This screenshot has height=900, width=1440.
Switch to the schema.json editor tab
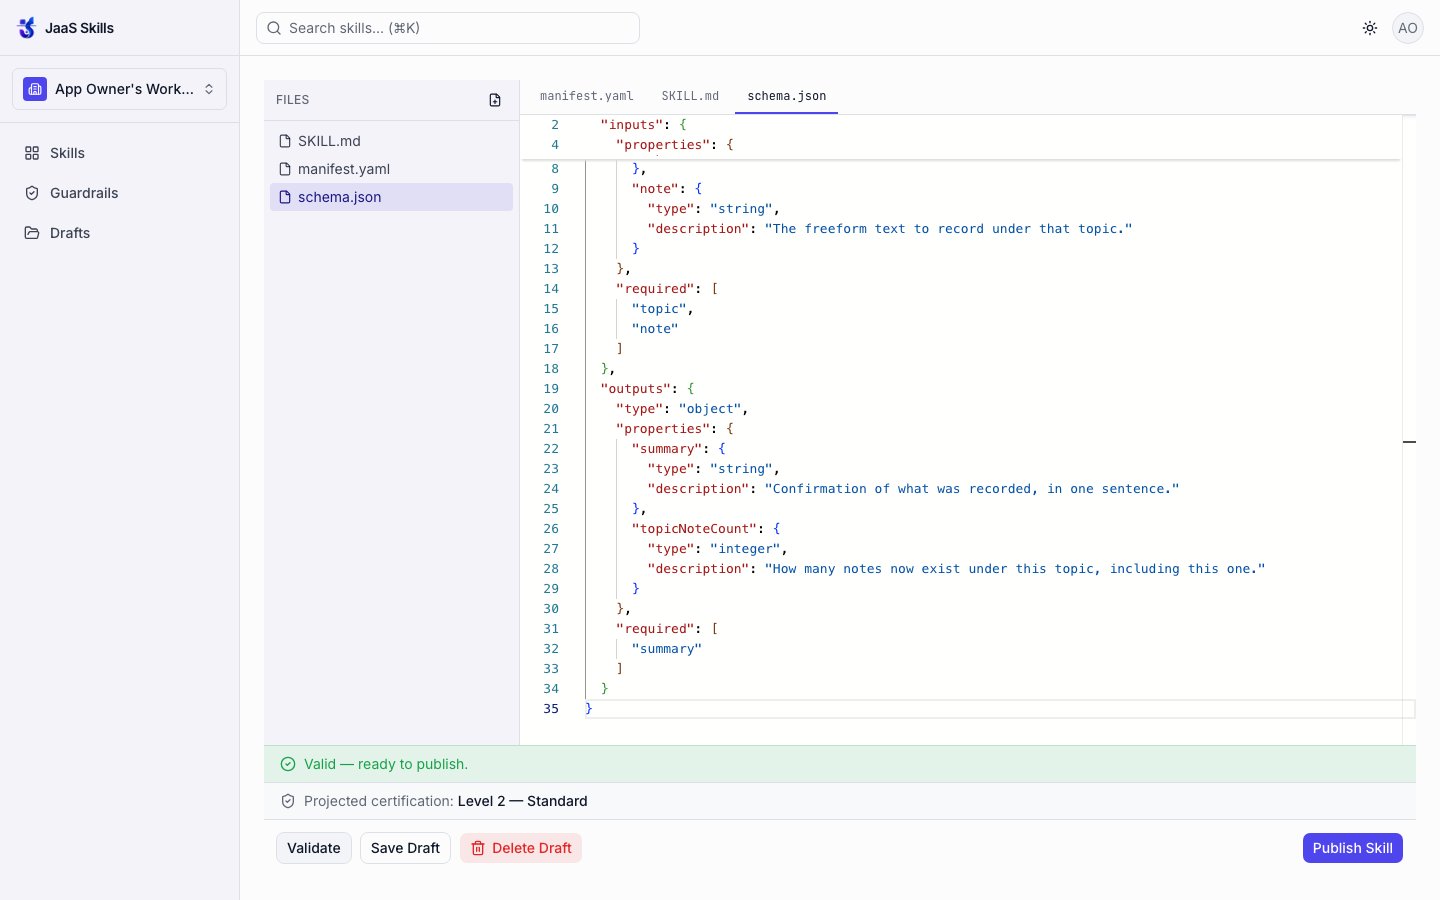(x=787, y=96)
